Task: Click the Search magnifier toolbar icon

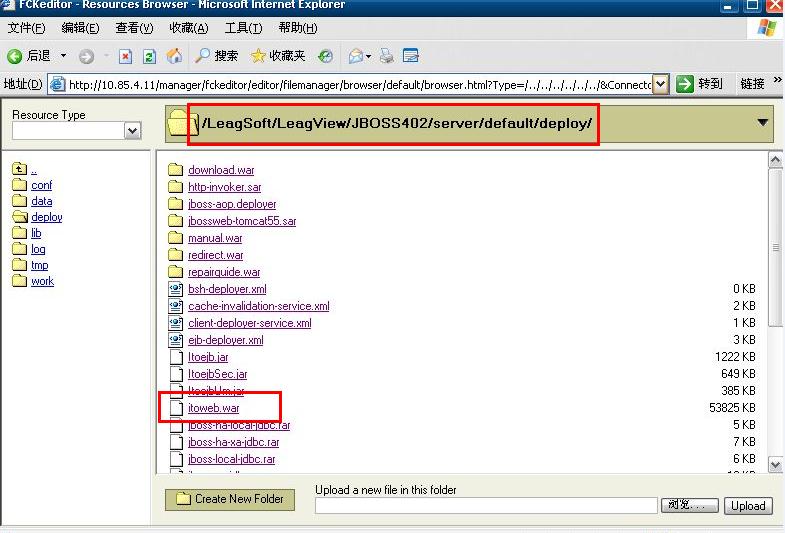Action: [202, 56]
